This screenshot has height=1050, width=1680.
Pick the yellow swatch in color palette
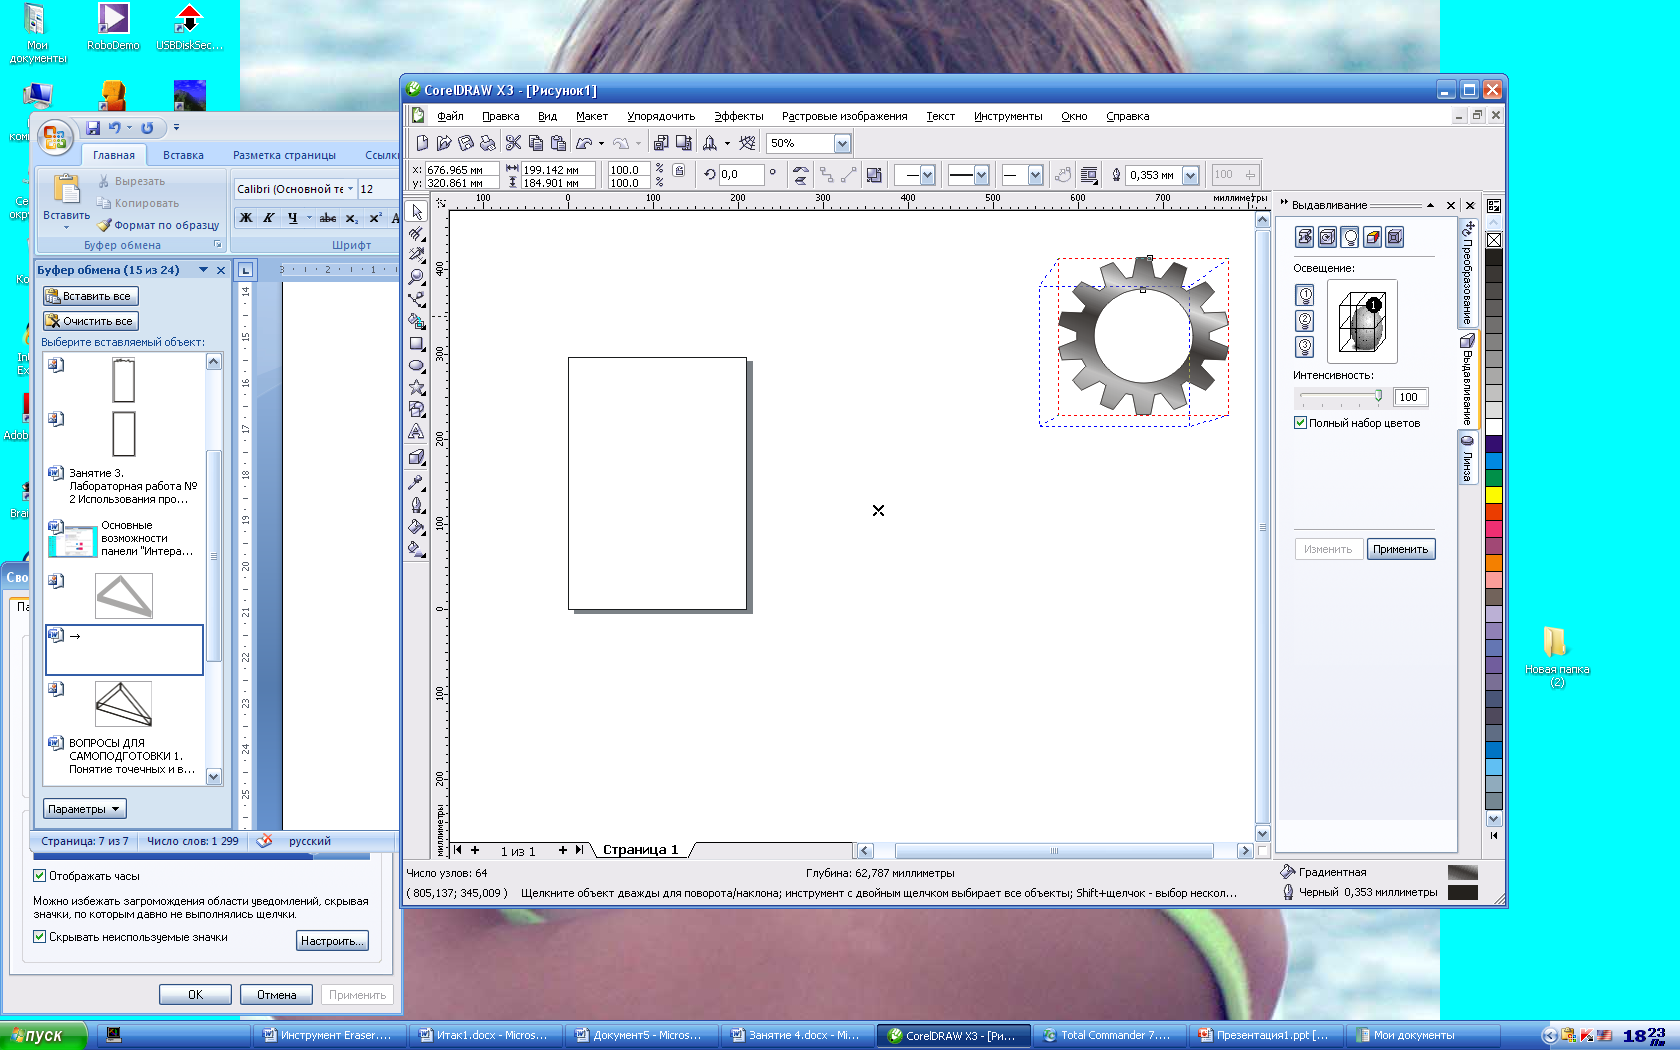pos(1494,494)
